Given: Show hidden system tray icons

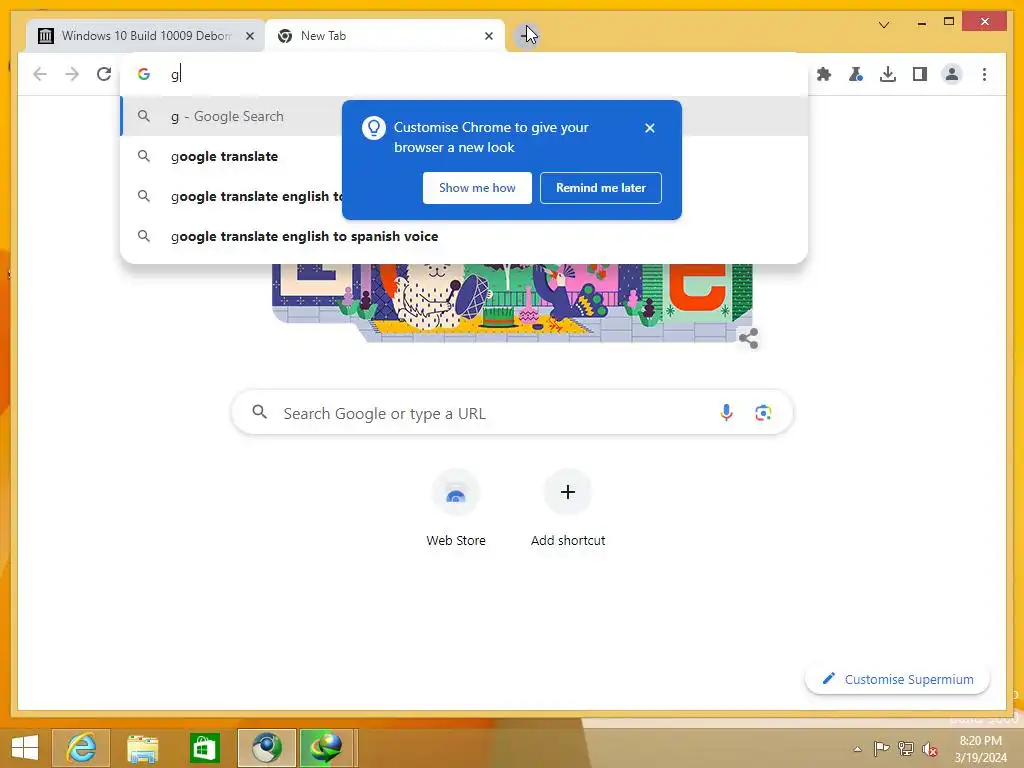Looking at the screenshot, I should tap(857, 749).
